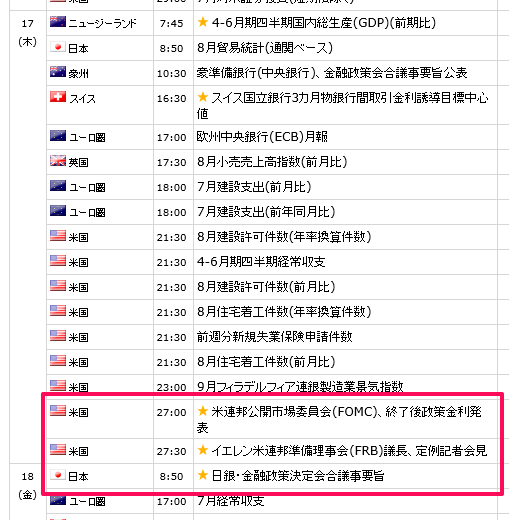Select the event '7月建設支出(前月比)'
509x520 pixels.
pos(254,187)
